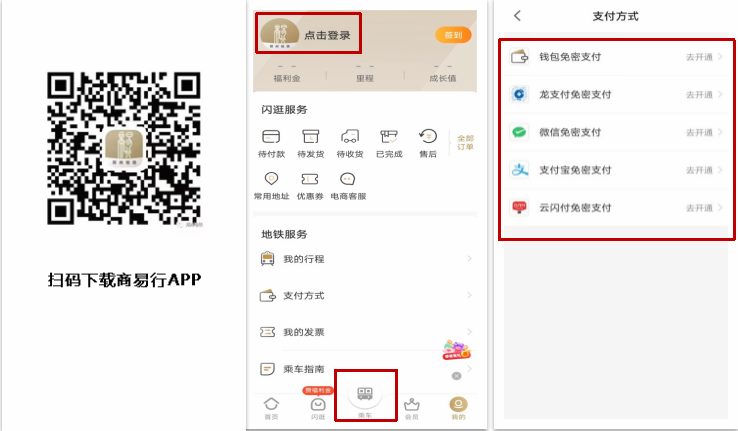Go back from 支付方式 page

517,16
